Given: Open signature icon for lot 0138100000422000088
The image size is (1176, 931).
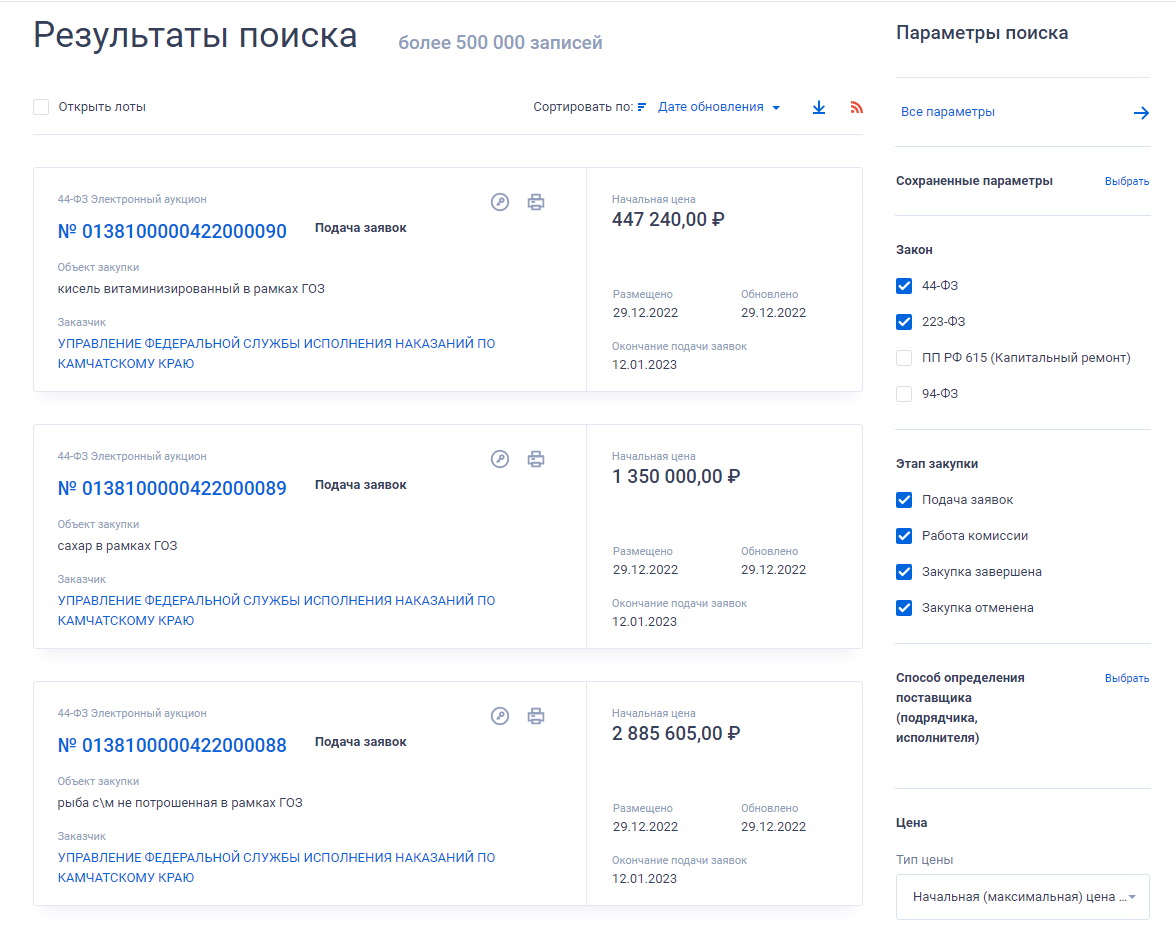Looking at the screenshot, I should [x=500, y=716].
